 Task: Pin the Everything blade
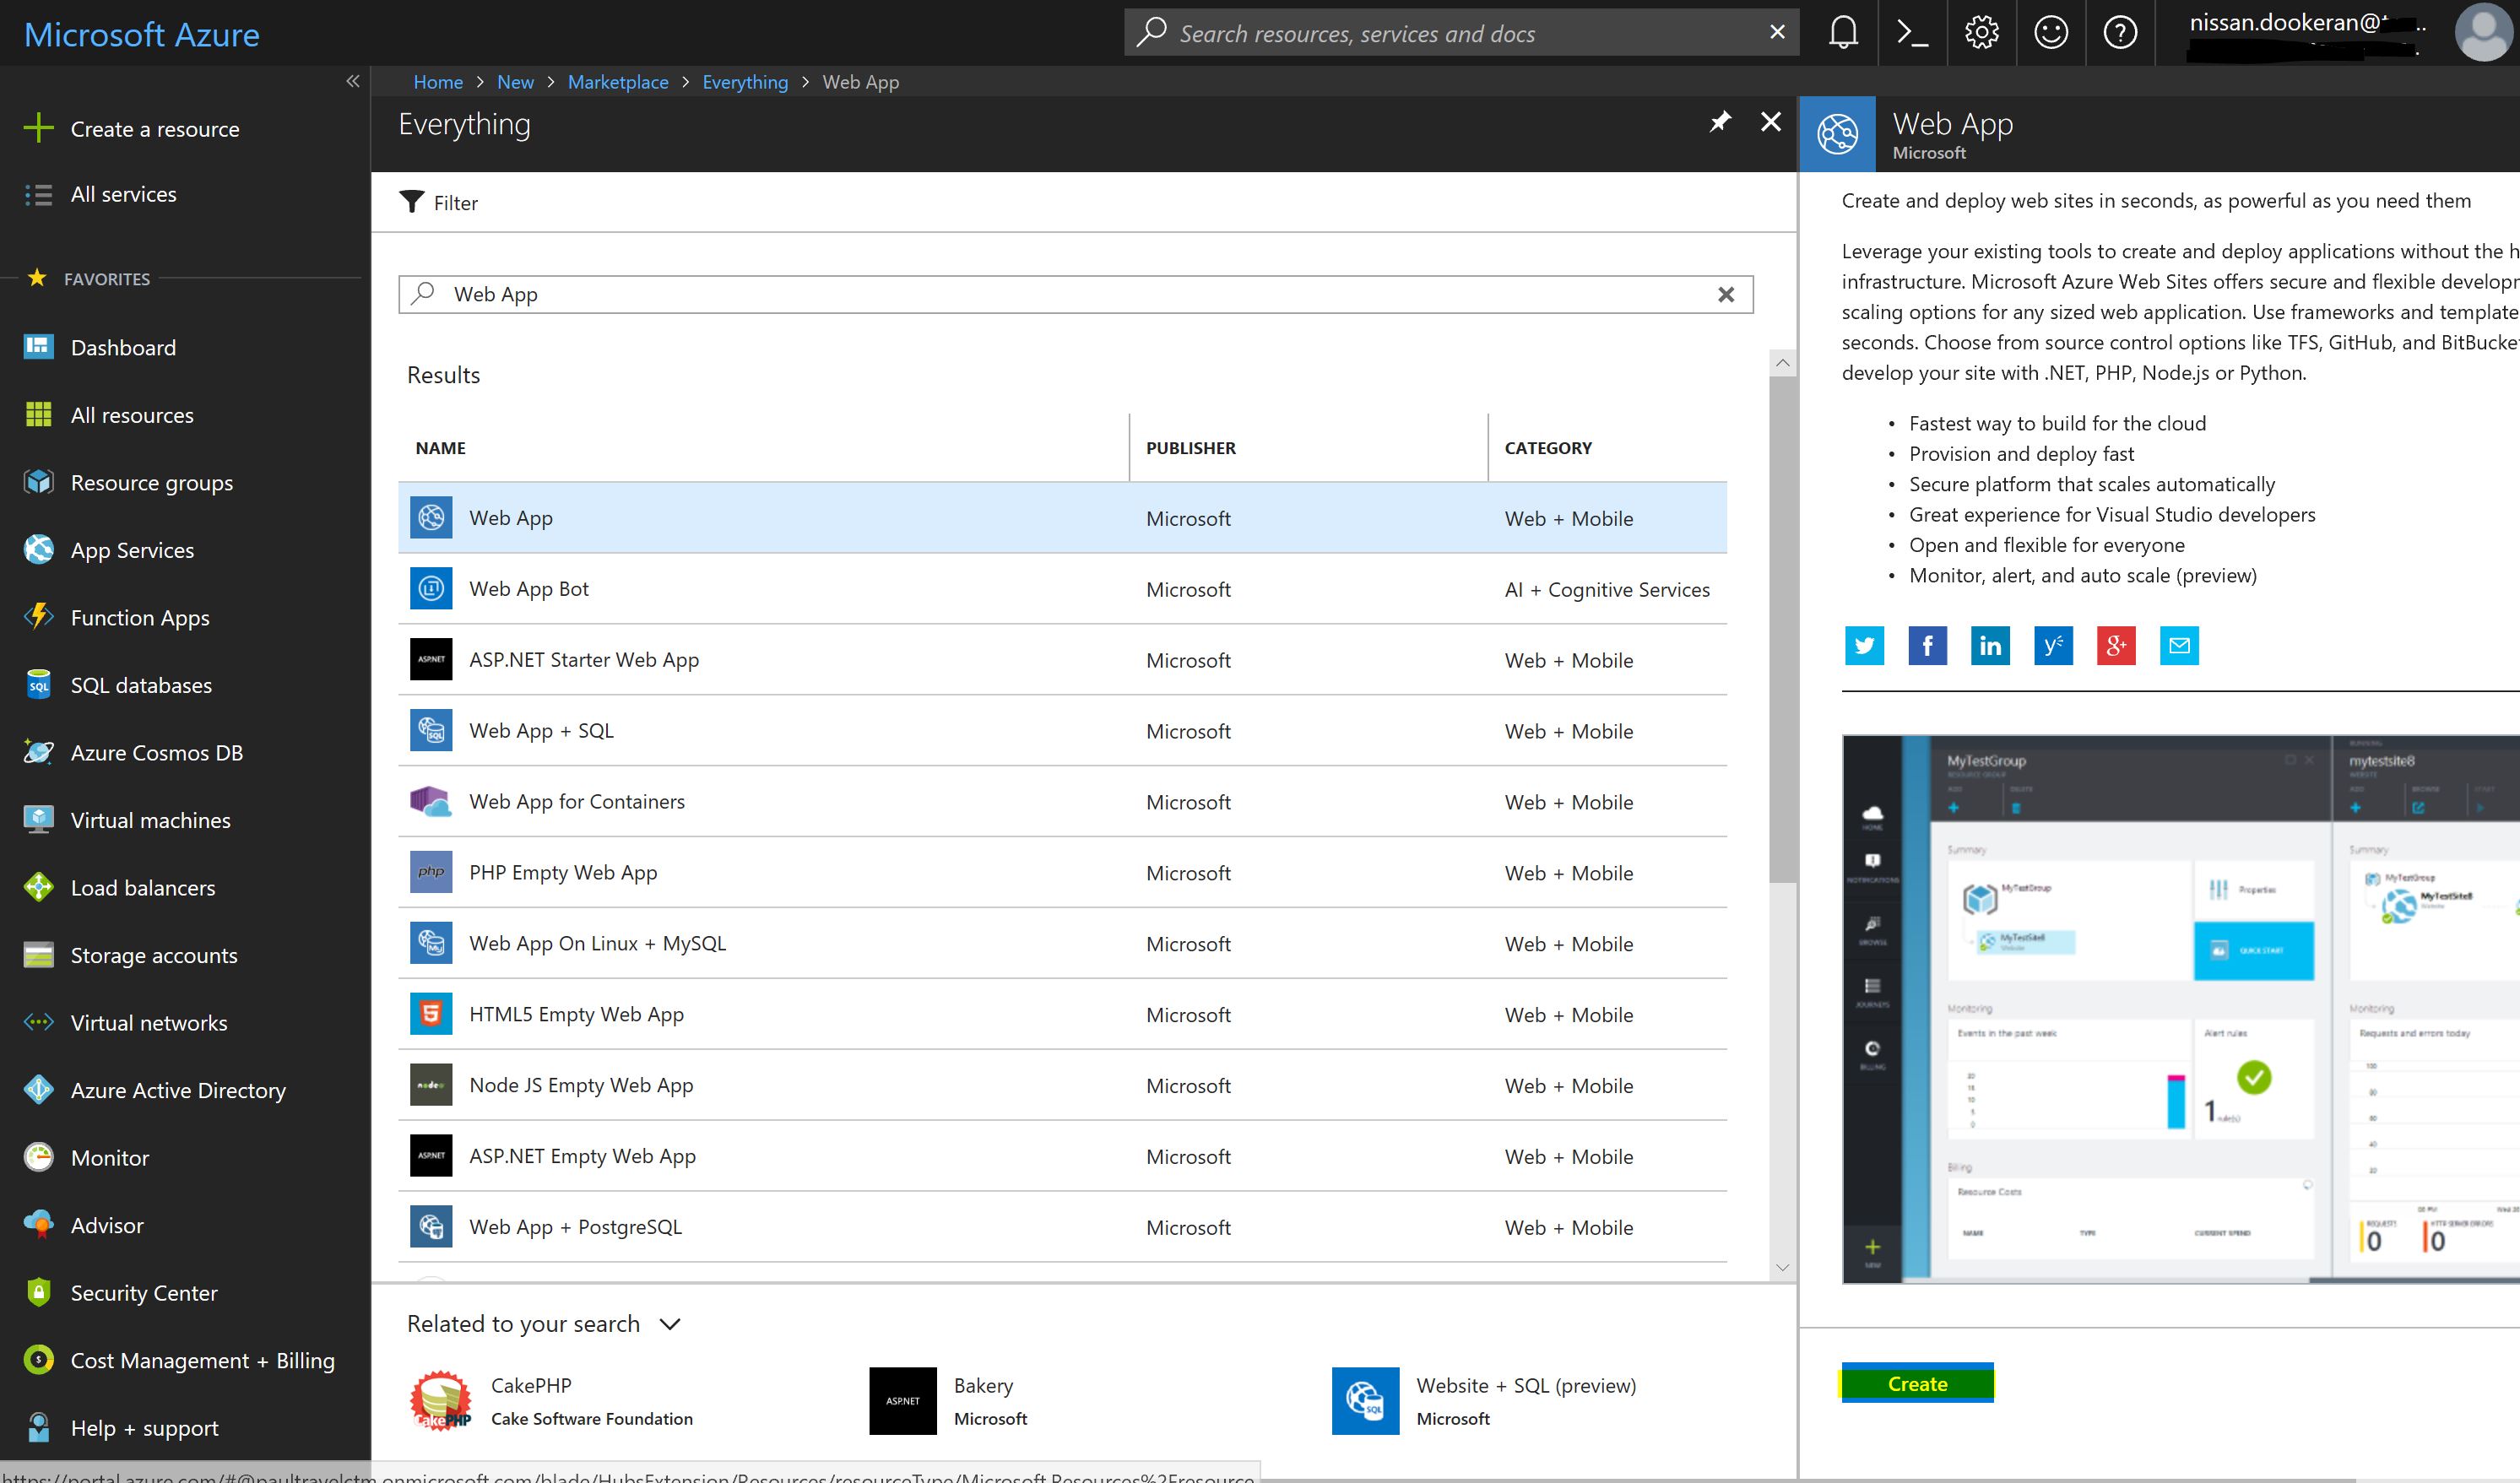point(1719,123)
